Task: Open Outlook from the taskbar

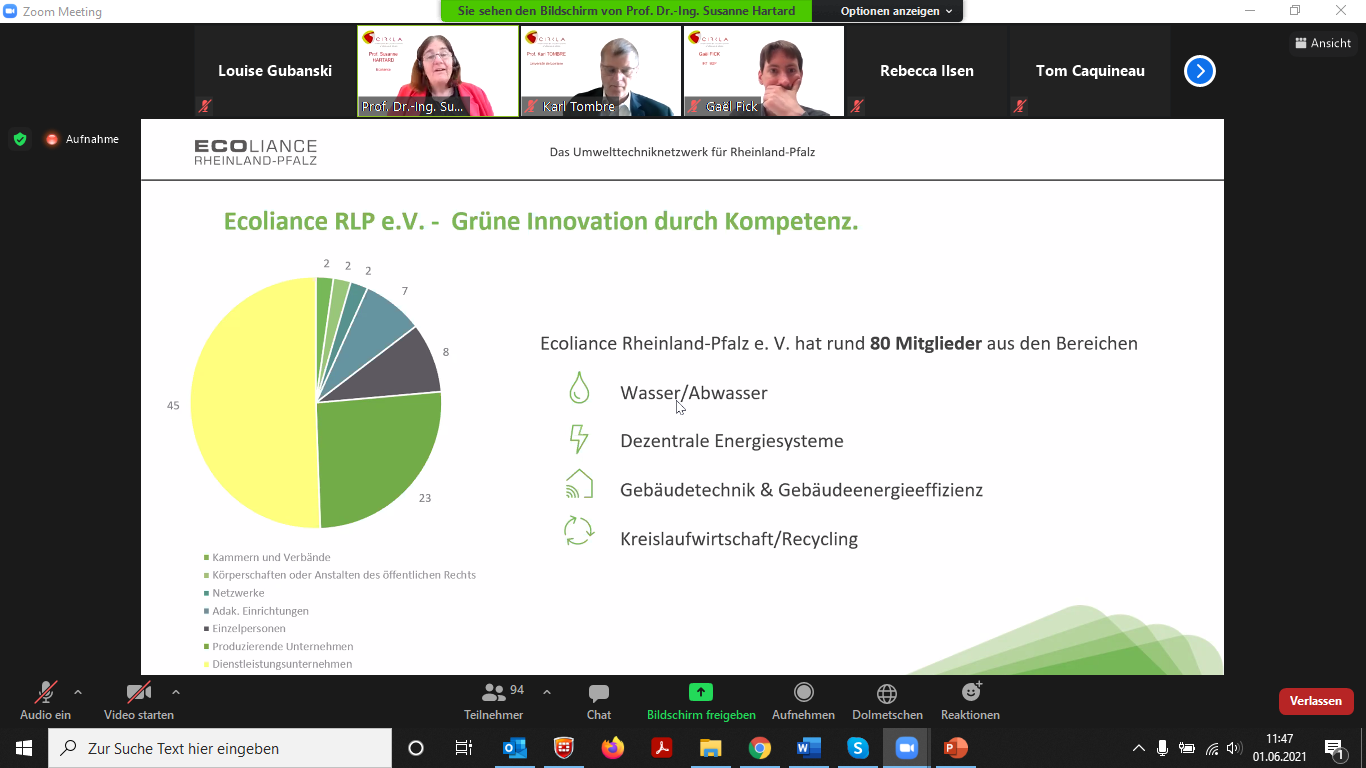Action: tap(515, 748)
